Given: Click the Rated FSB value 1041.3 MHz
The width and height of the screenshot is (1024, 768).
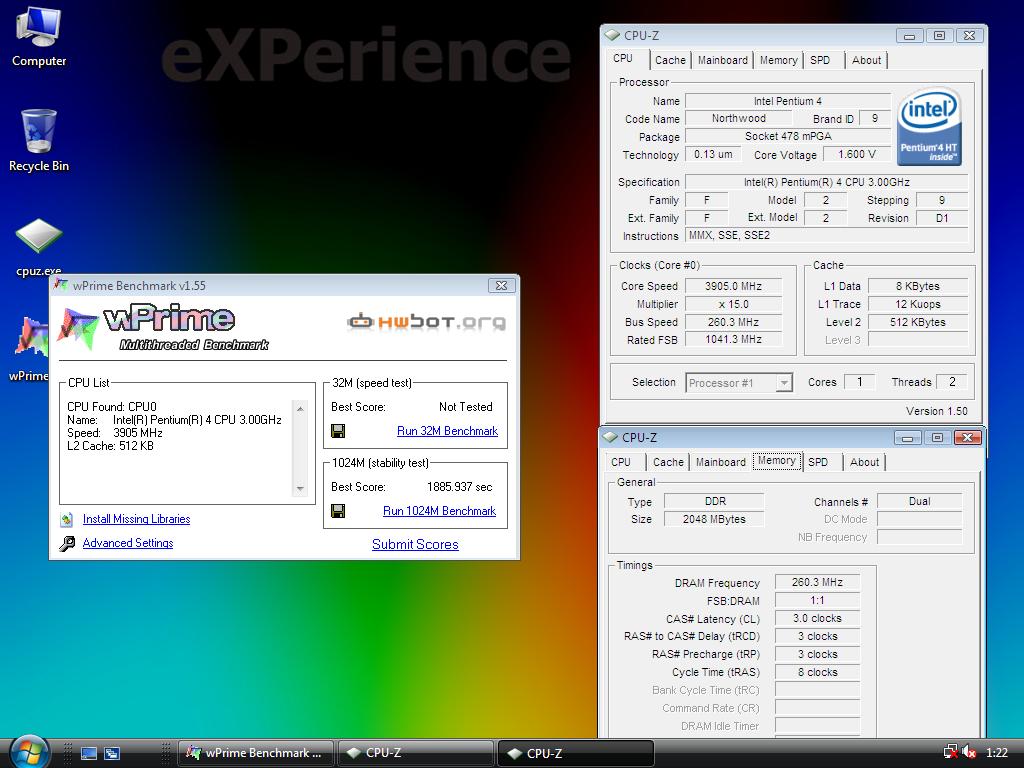Looking at the screenshot, I should click(x=733, y=340).
